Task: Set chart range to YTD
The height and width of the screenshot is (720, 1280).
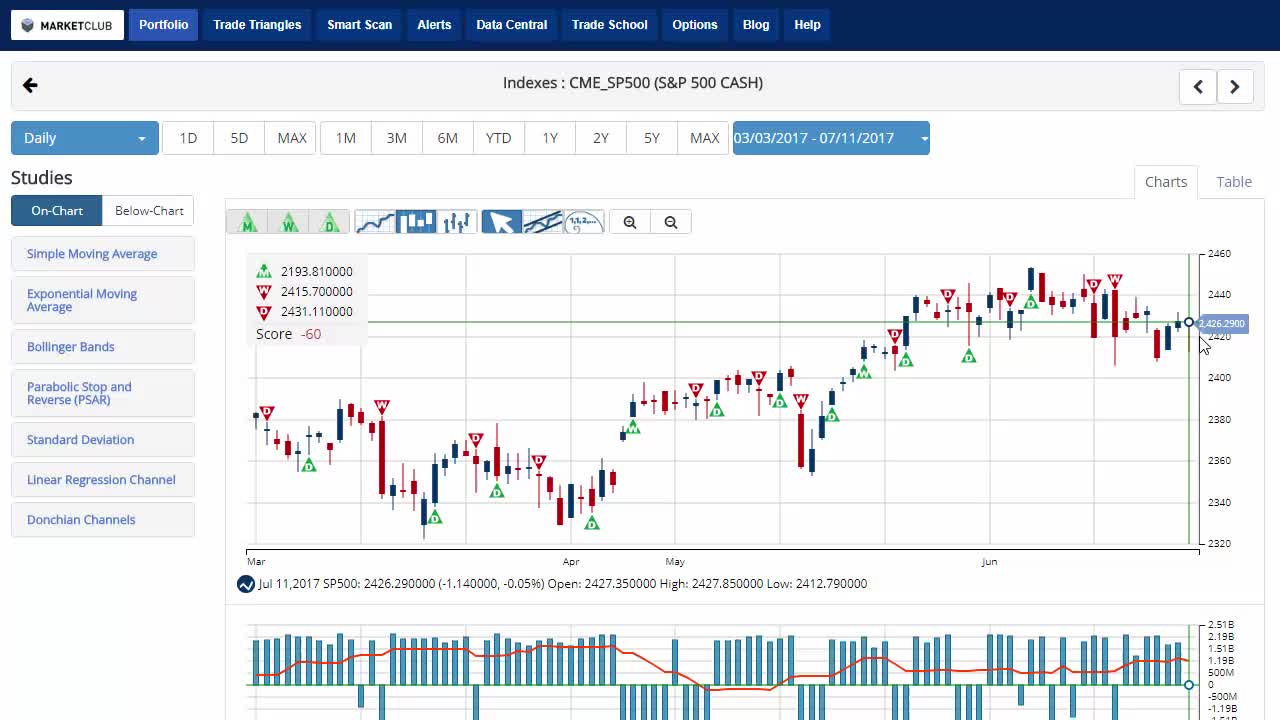Action: tap(499, 138)
